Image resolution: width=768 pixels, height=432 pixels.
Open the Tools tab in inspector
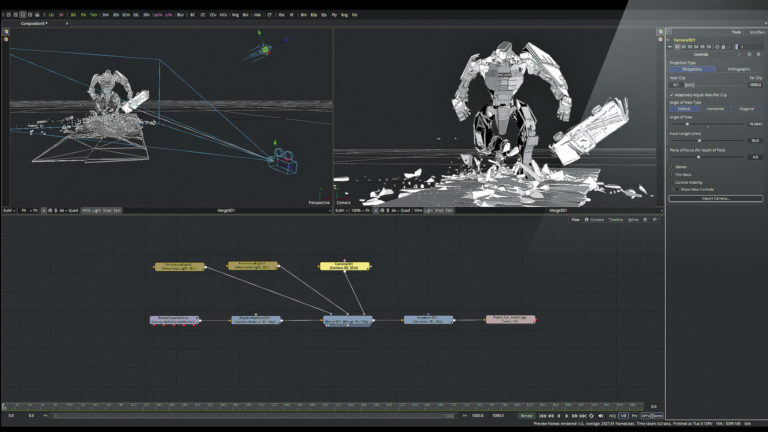[x=736, y=32]
